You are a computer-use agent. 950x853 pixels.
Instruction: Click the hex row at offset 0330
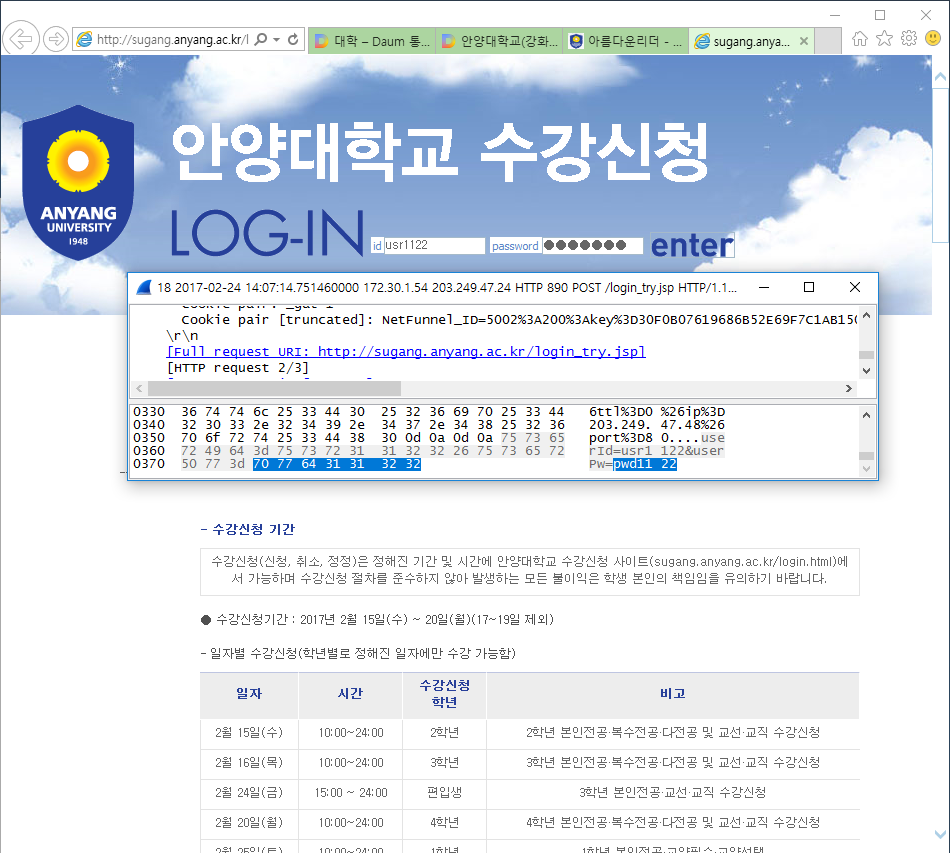pyautogui.click(x=430, y=412)
